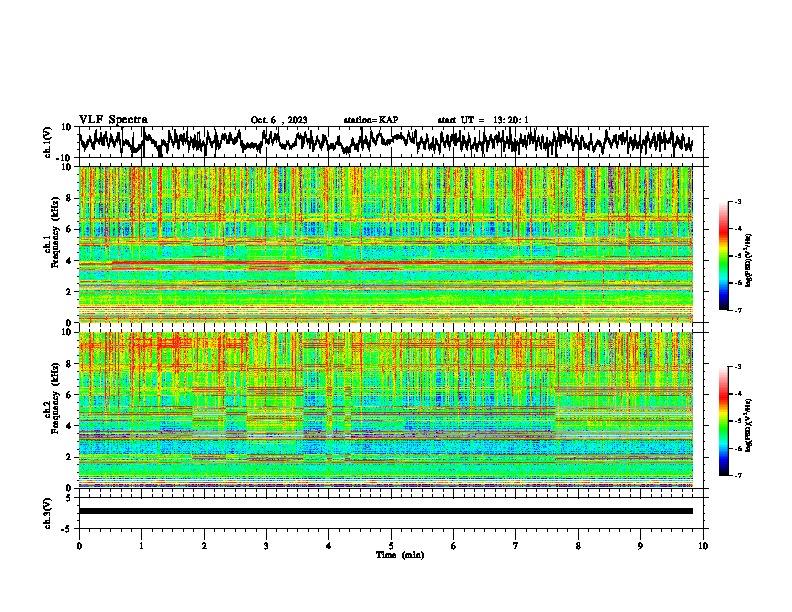Click the "ch.3(V)" axis label

(x=48, y=514)
